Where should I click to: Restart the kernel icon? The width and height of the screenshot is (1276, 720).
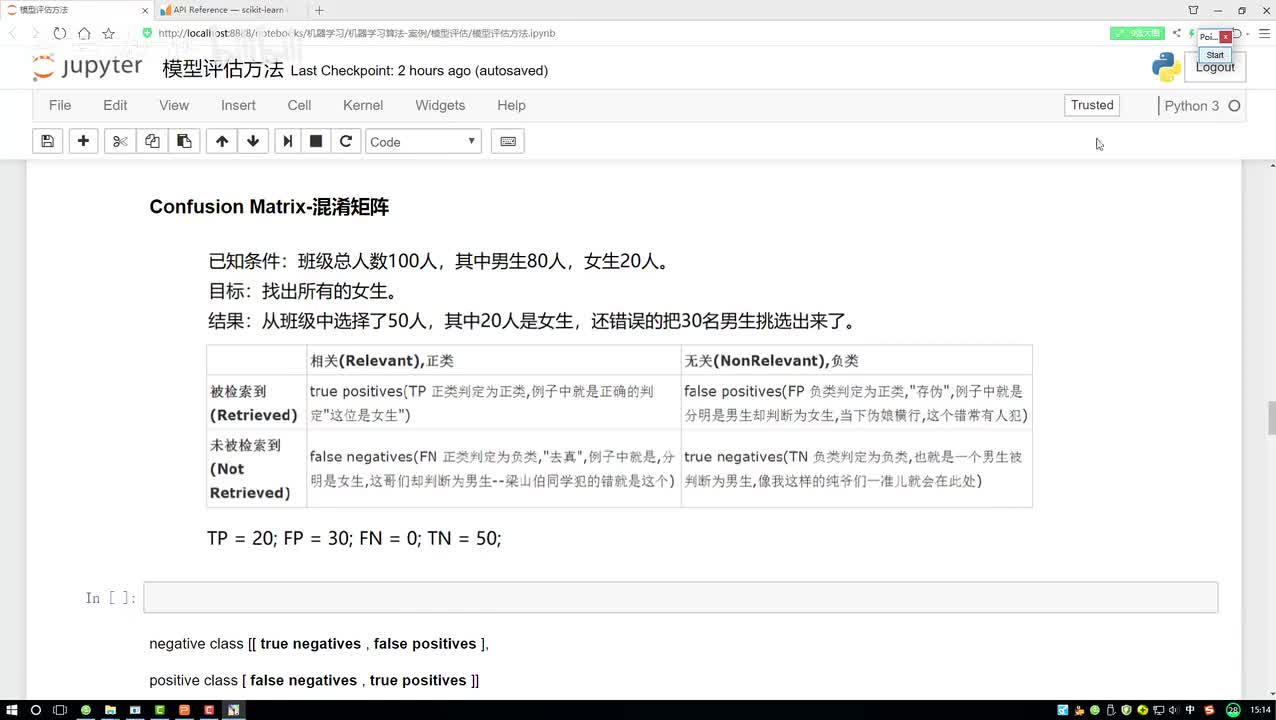[x=346, y=141]
